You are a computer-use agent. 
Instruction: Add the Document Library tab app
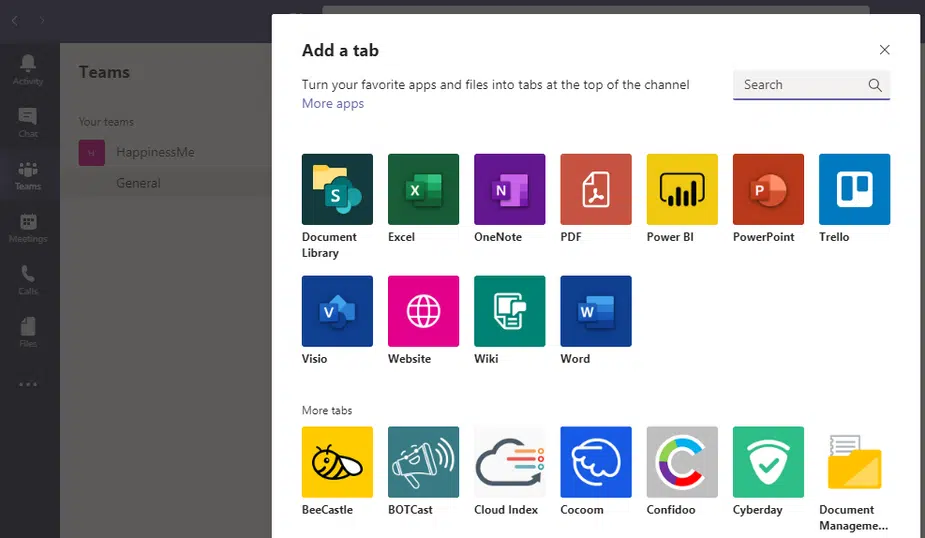pos(337,189)
